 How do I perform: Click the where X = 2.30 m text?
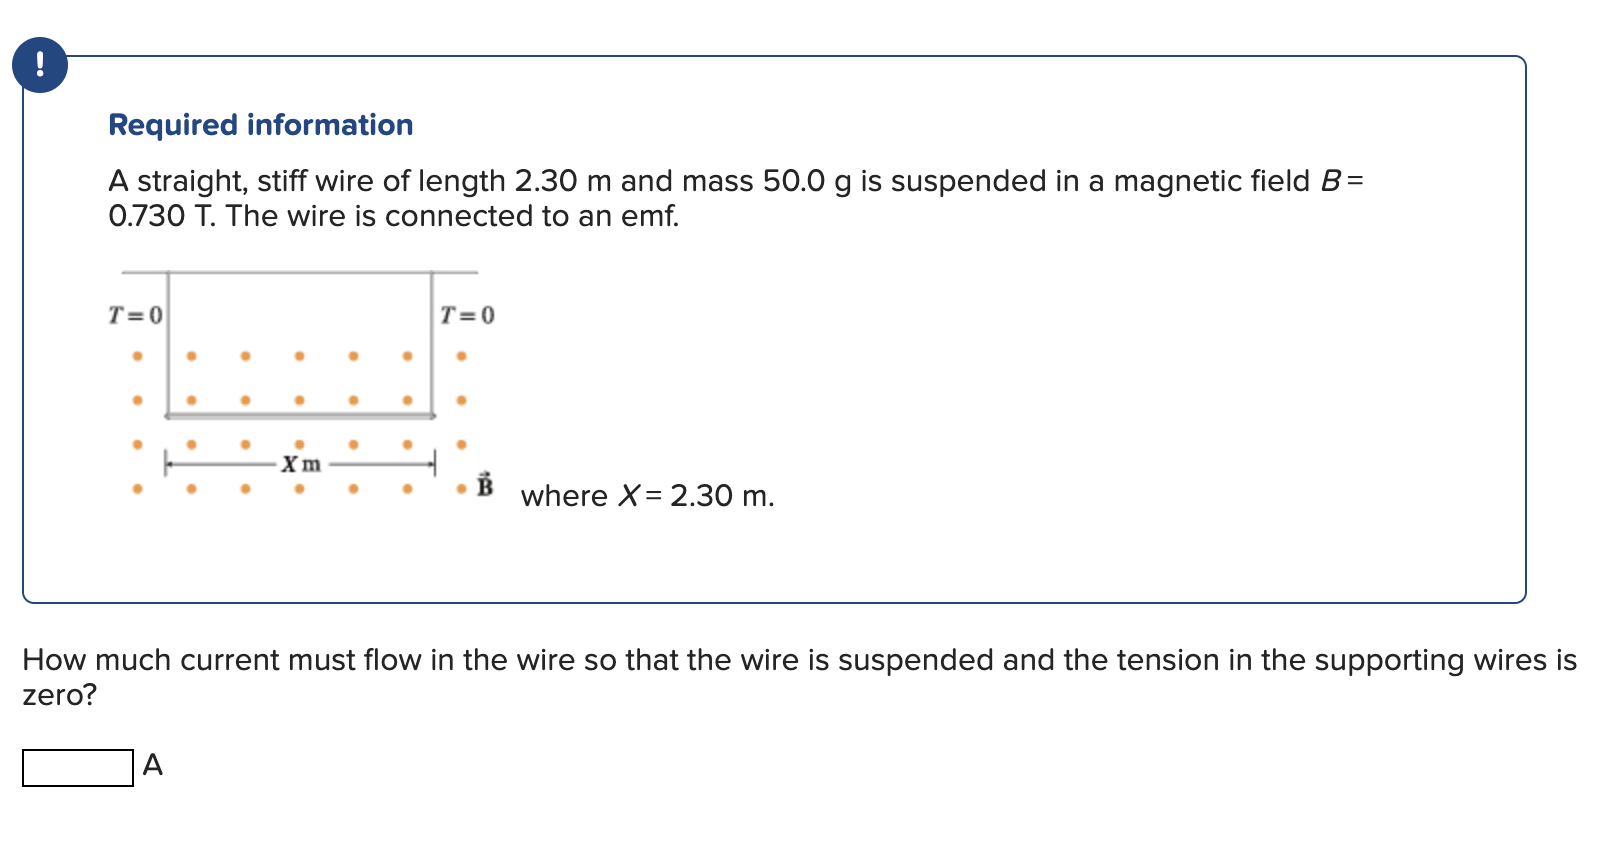[x=648, y=496]
